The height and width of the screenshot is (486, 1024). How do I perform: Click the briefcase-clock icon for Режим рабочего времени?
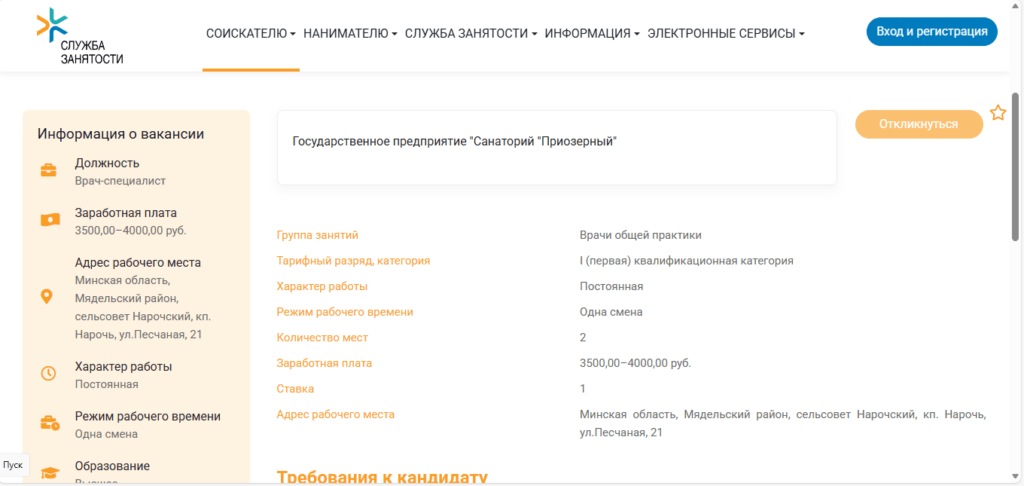tap(48, 424)
